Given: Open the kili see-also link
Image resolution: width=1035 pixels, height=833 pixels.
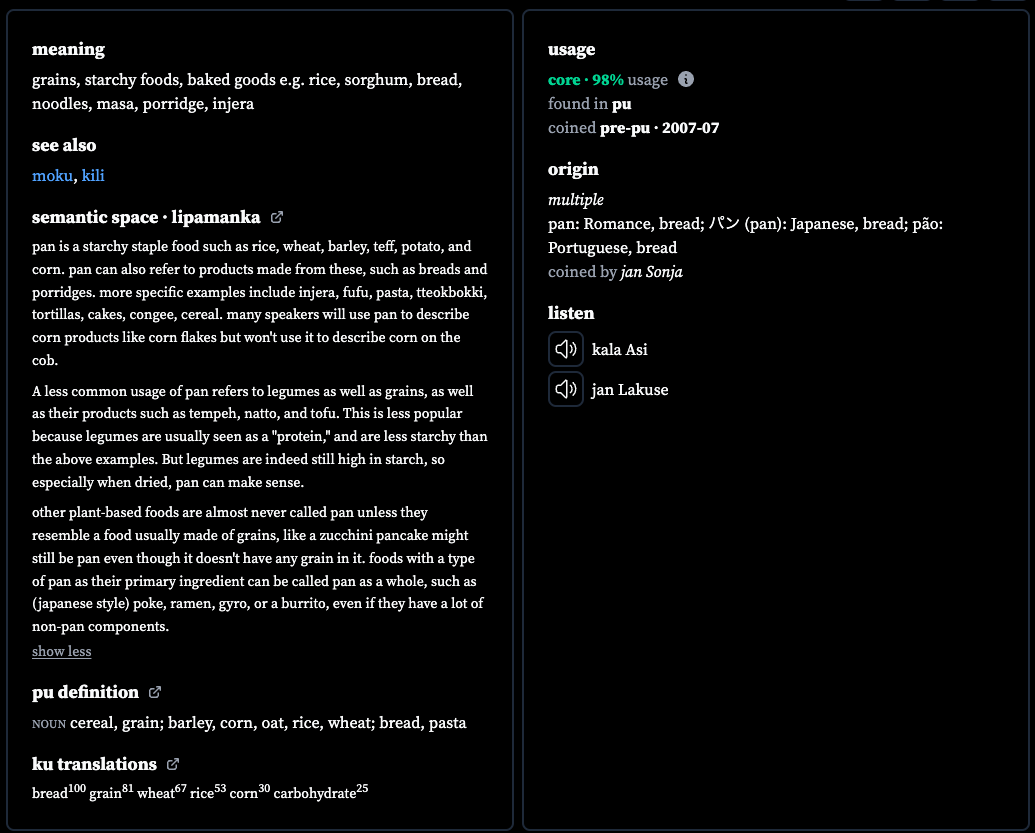Looking at the screenshot, I should tap(93, 176).
